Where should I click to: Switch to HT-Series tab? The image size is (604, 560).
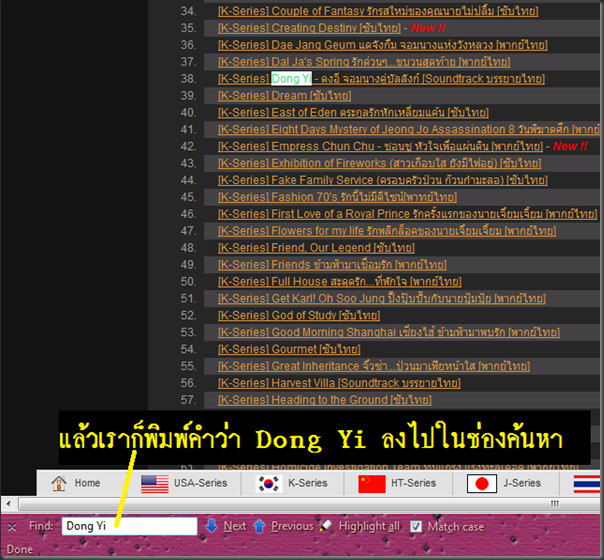[x=398, y=483]
